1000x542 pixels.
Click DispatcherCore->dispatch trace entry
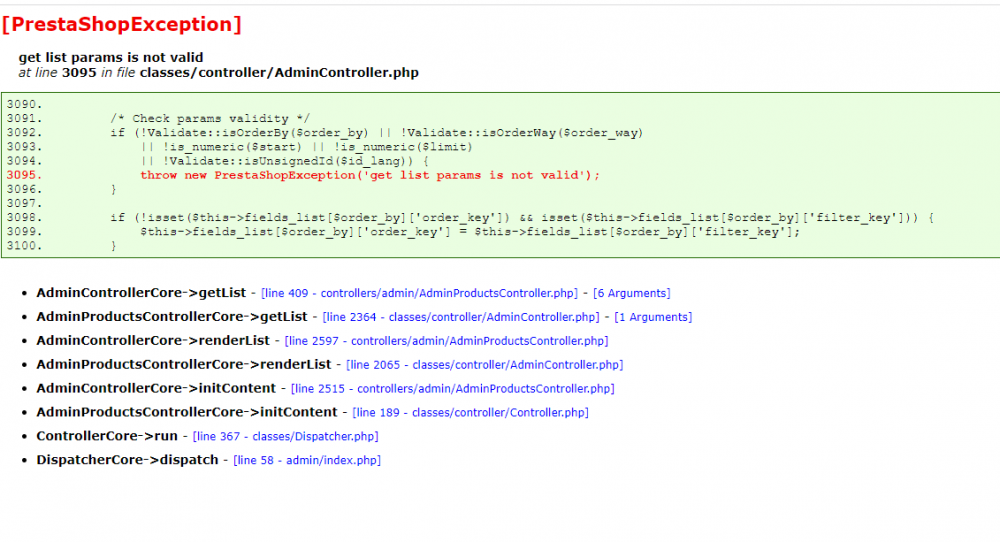(x=128, y=460)
